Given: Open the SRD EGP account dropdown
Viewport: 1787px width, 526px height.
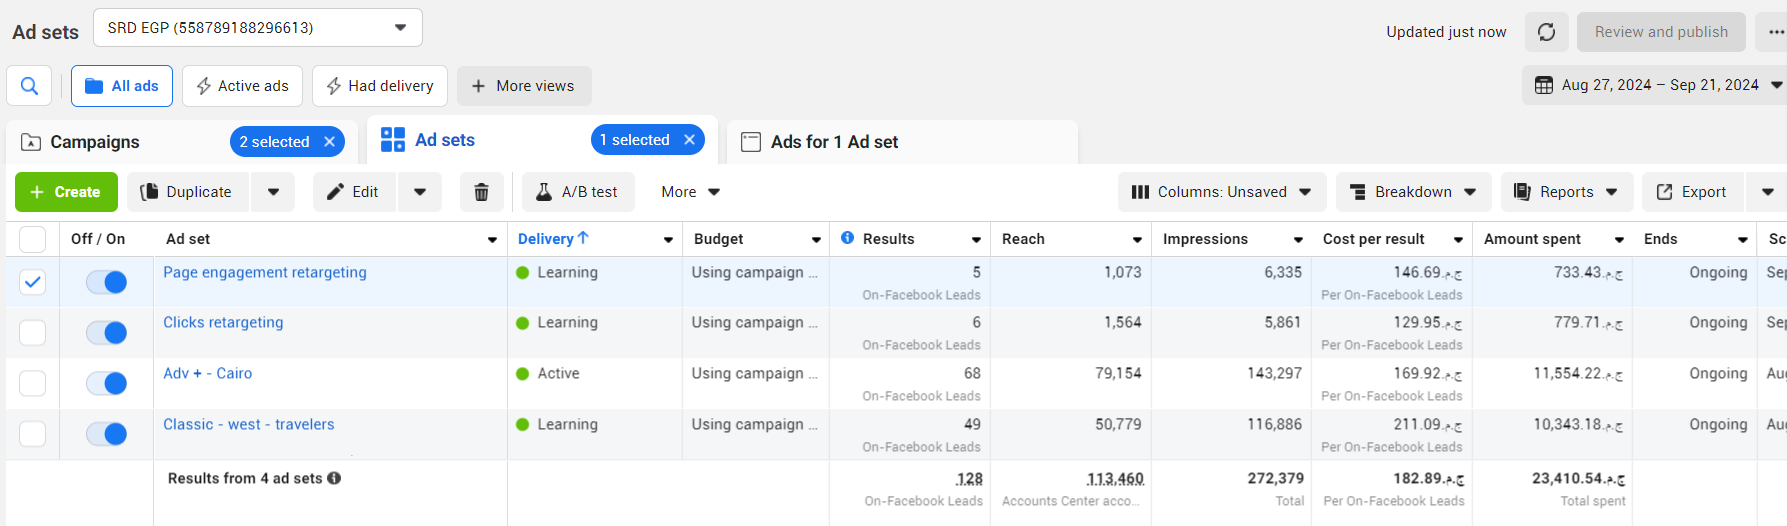Looking at the screenshot, I should (258, 28).
